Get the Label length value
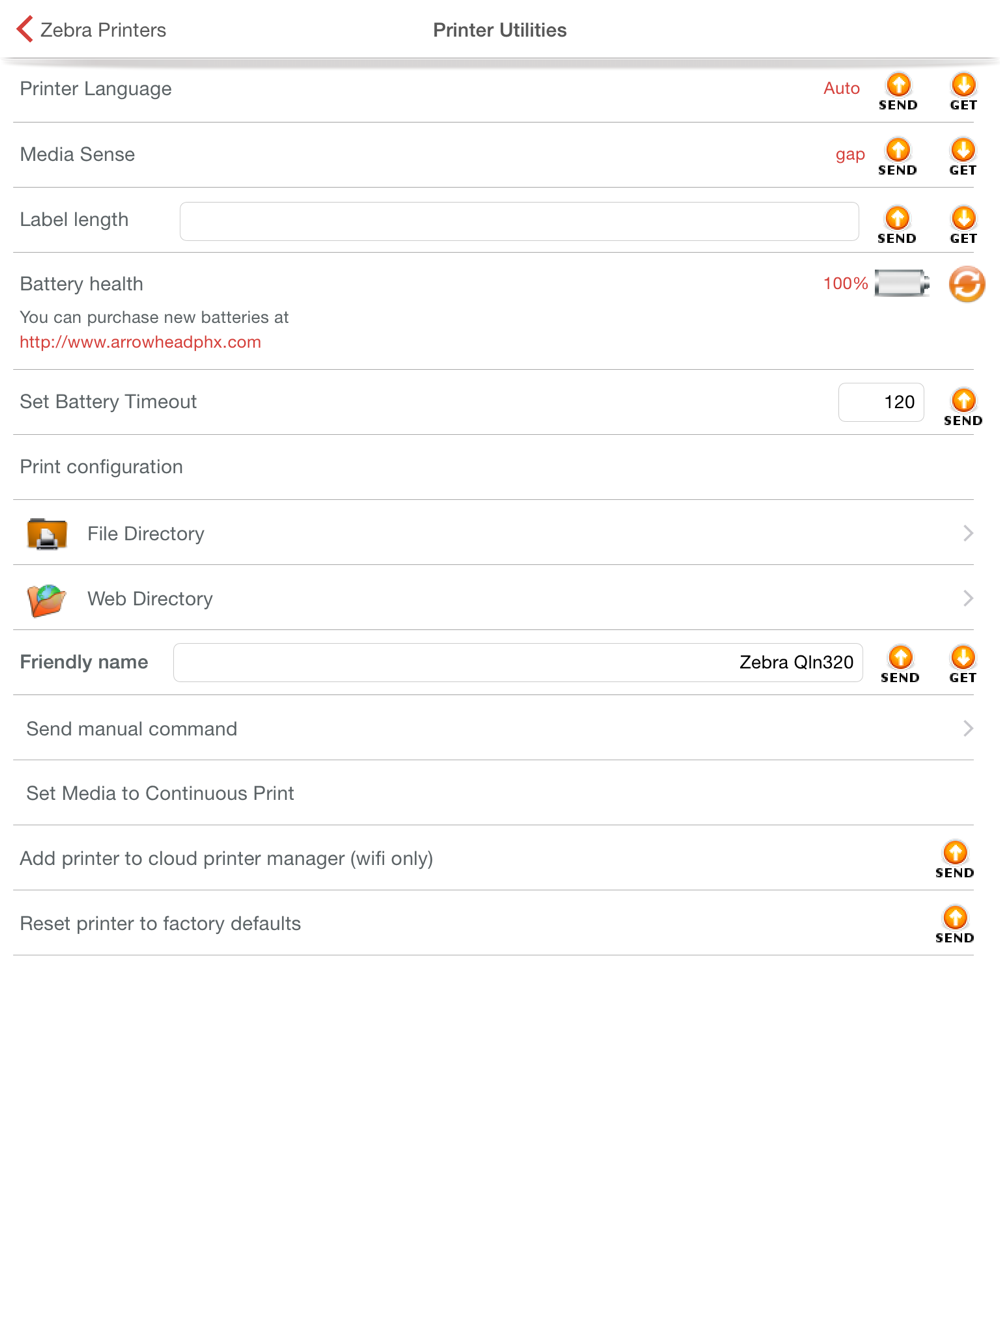Viewport: 1000px width, 1333px height. [x=963, y=225]
